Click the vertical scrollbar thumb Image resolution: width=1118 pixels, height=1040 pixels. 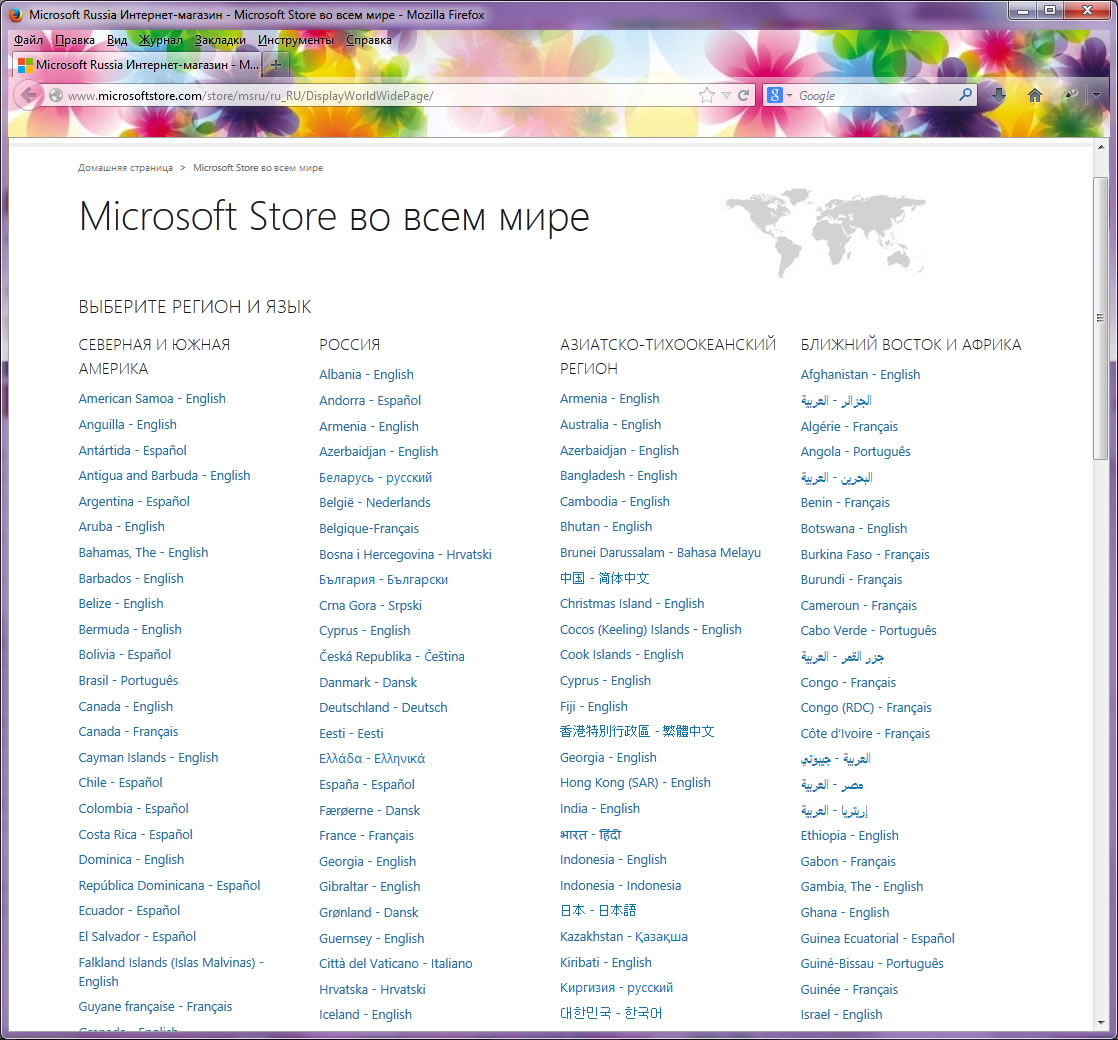point(1101,317)
